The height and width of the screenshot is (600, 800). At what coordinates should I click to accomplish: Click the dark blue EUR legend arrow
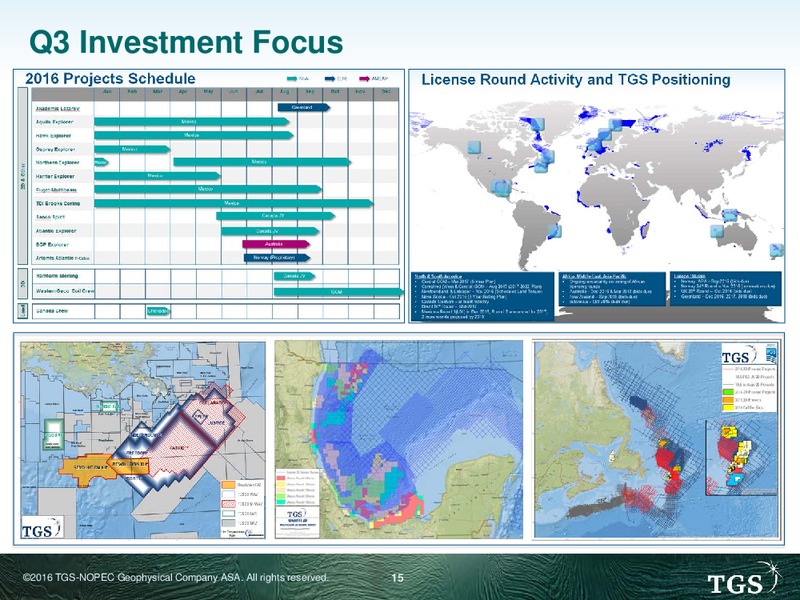tap(329, 79)
